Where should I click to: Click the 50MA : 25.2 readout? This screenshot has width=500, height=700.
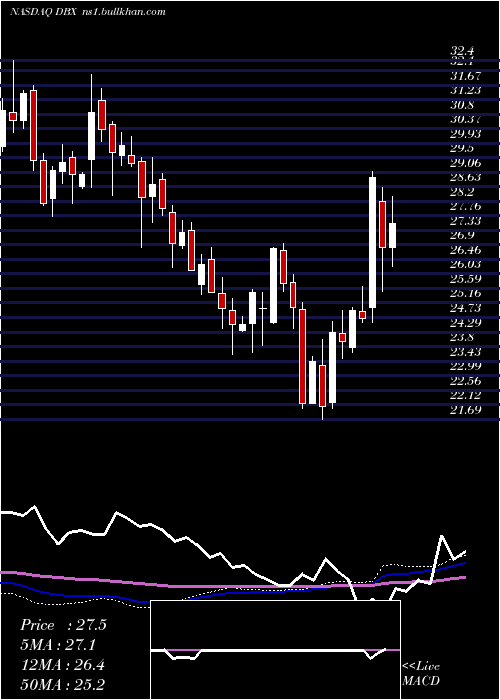pyautogui.click(x=62, y=684)
